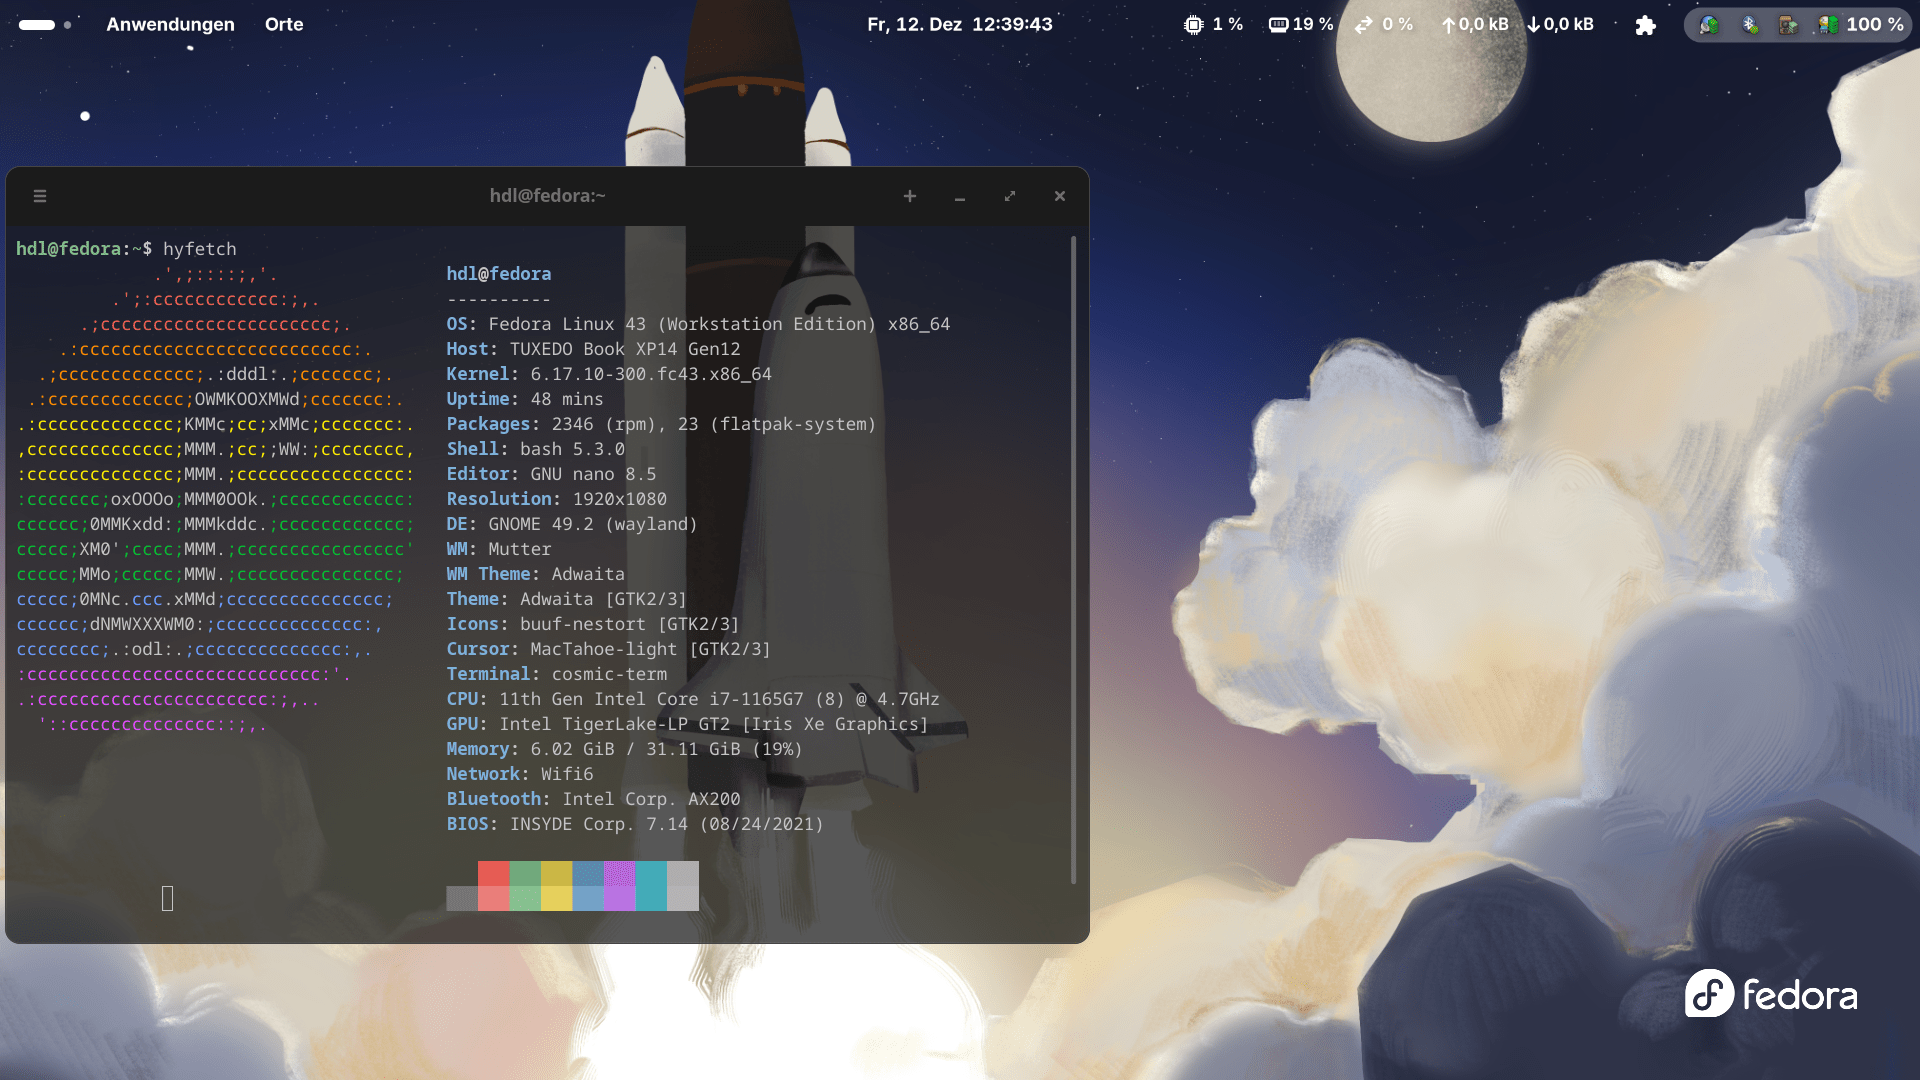This screenshot has width=1920, height=1080.
Task: Click the volume speaker tray icon
Action: pos(1788,25)
